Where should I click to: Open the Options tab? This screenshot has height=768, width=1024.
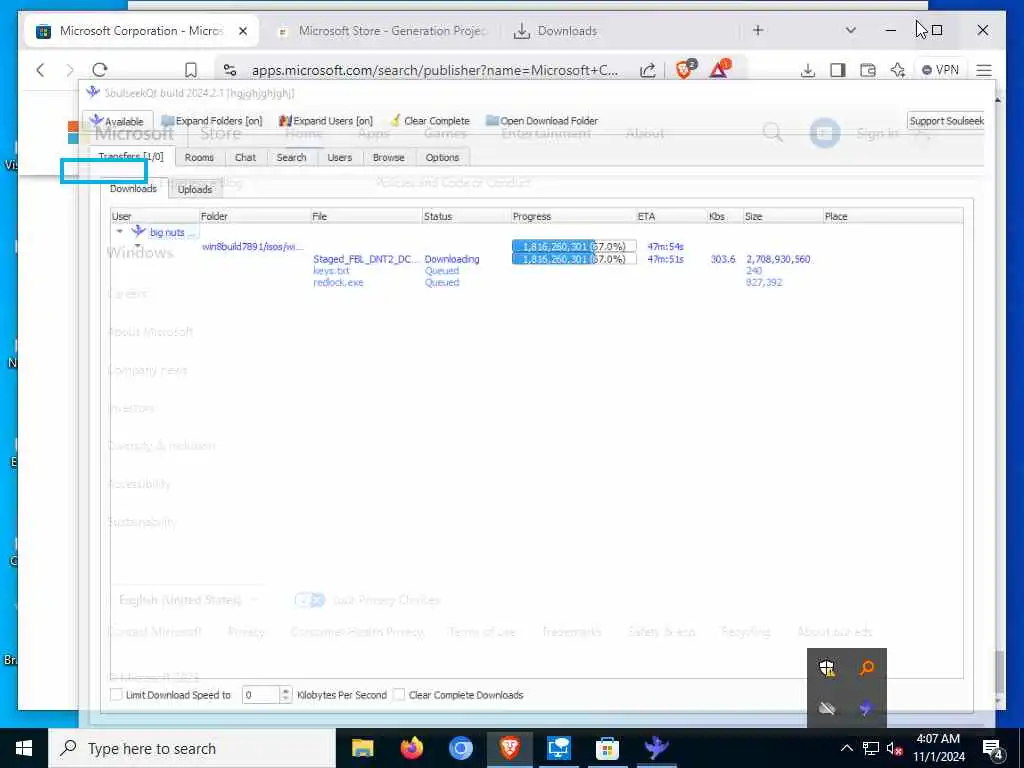pyautogui.click(x=442, y=157)
